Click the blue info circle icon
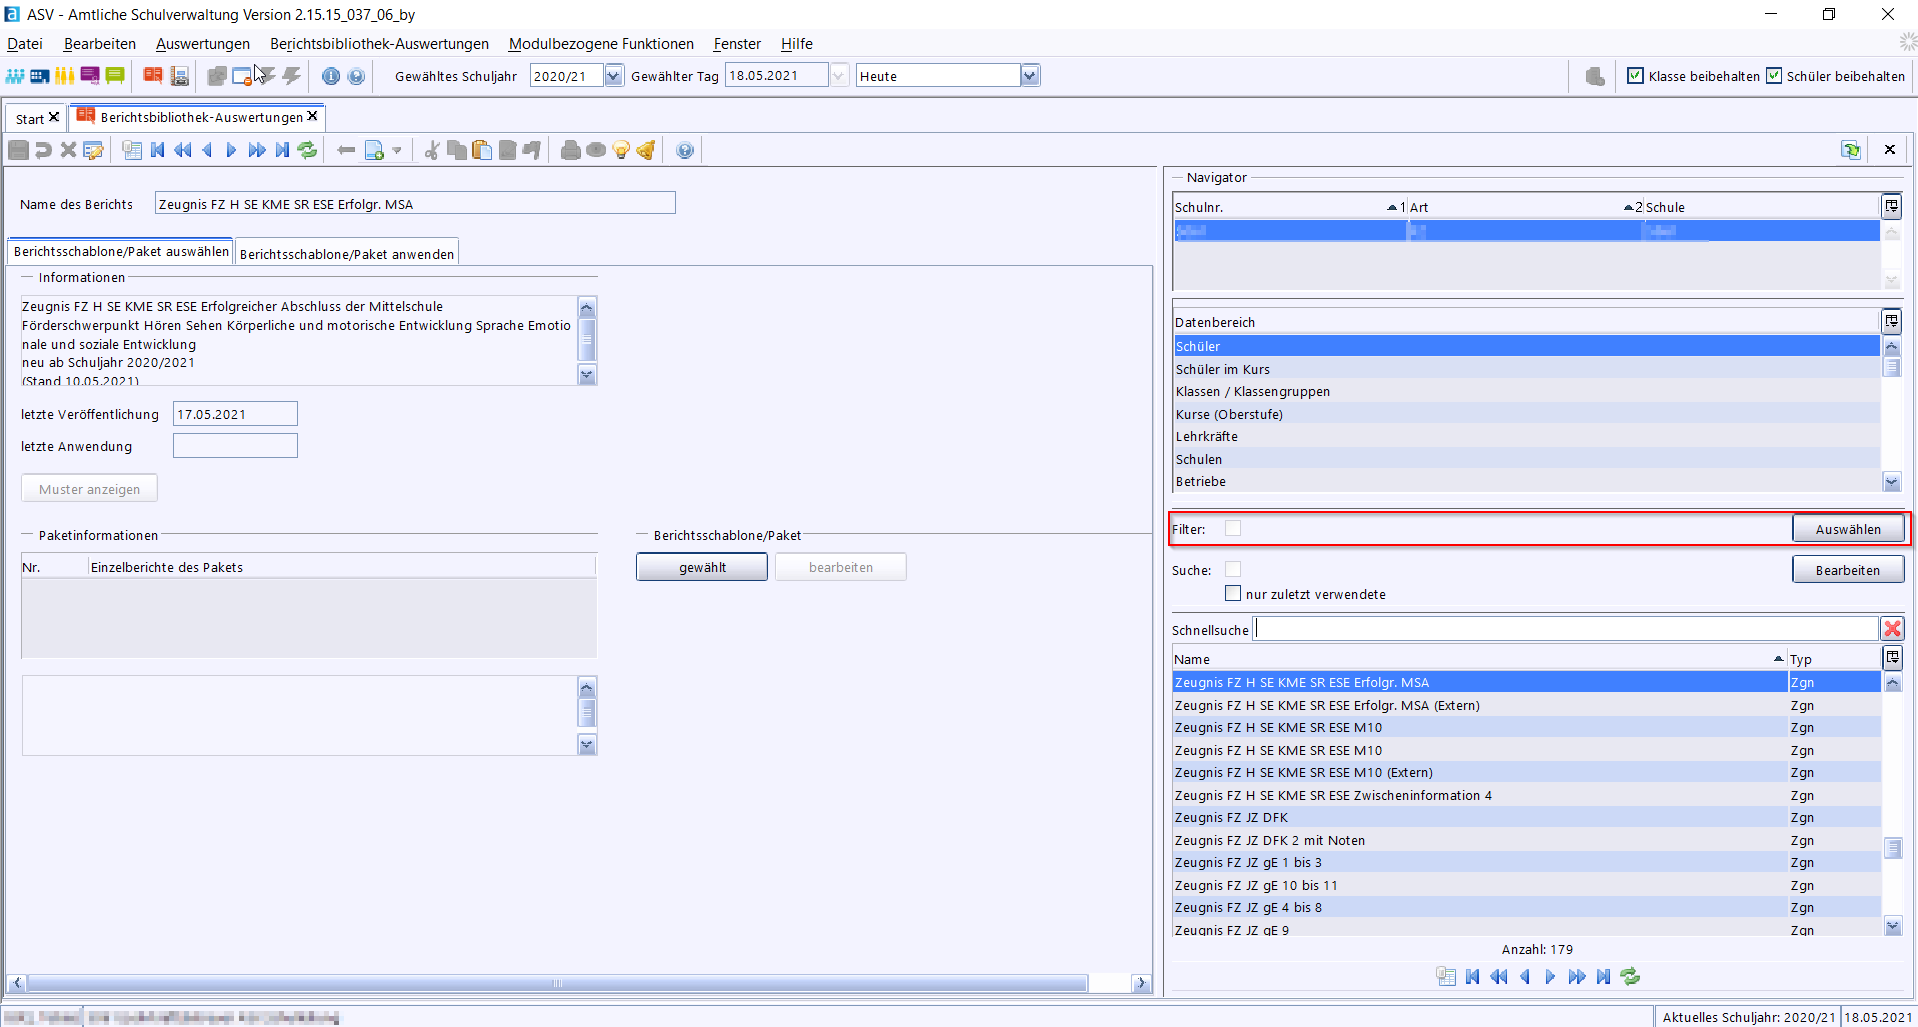The width and height of the screenshot is (1918, 1027). (331, 76)
